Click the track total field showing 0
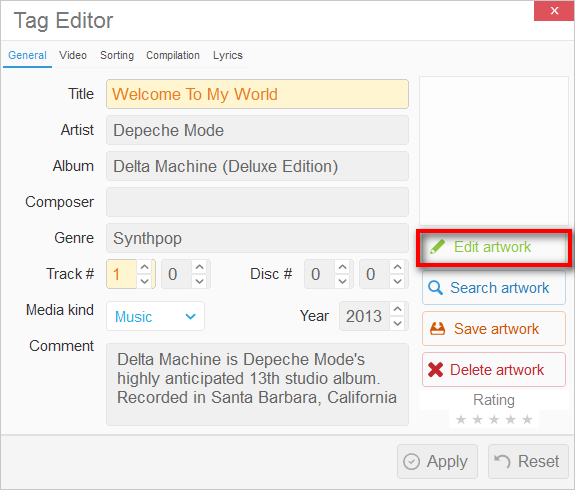This screenshot has width=575, height=490. (176, 274)
